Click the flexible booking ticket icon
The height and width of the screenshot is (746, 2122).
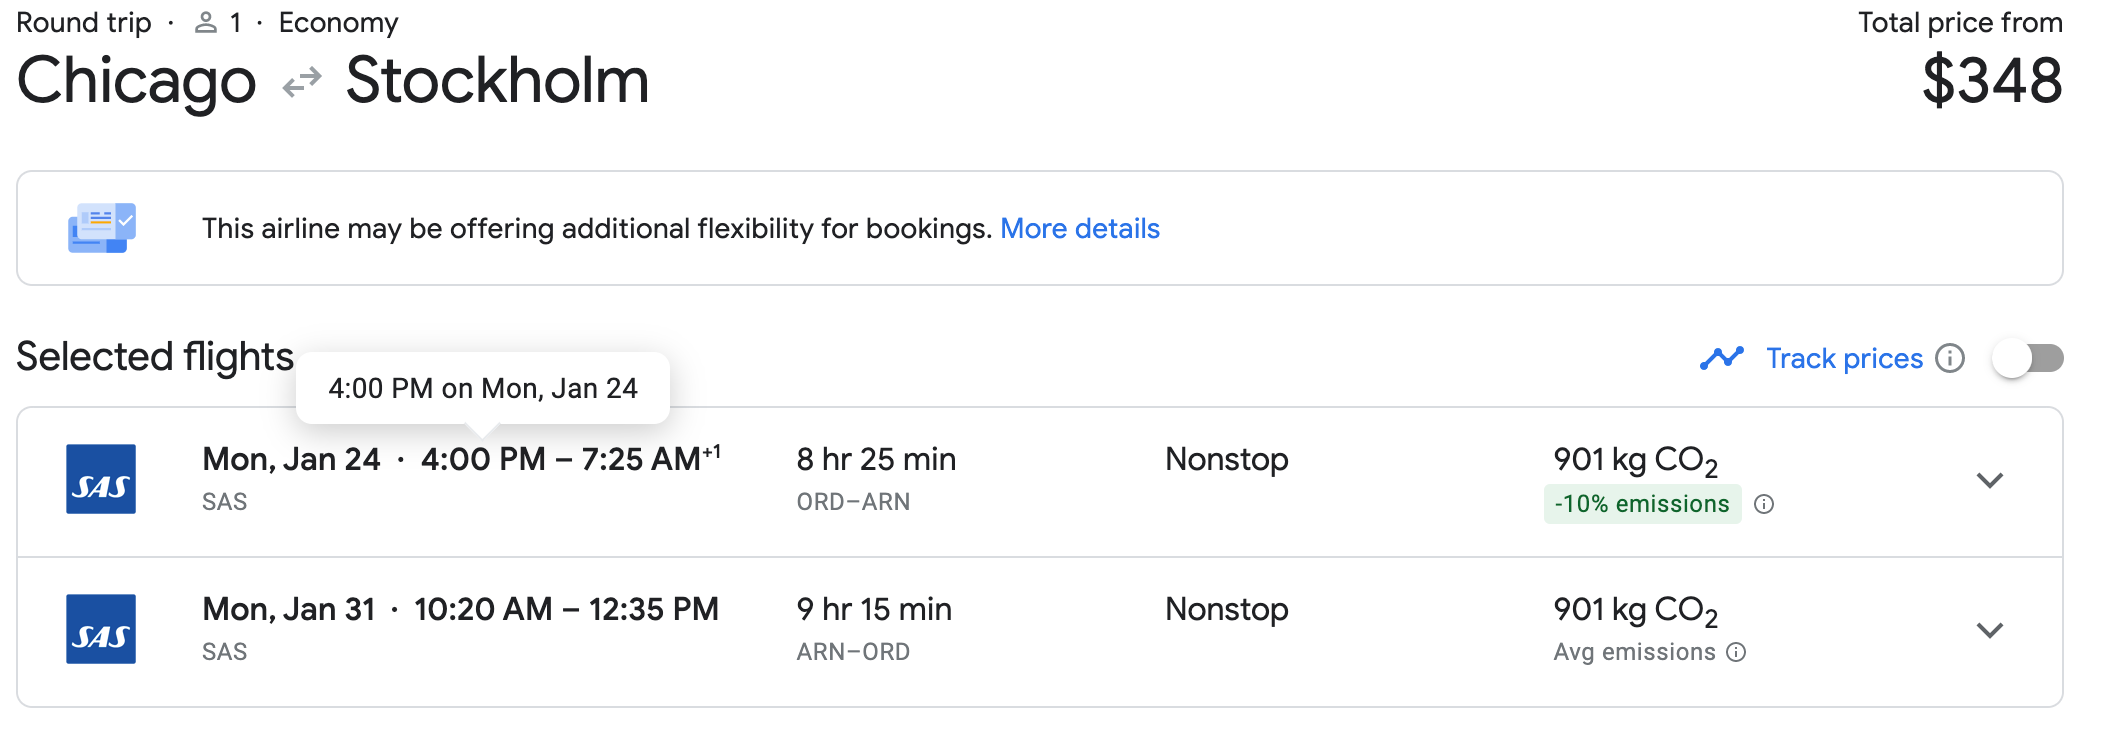101,228
